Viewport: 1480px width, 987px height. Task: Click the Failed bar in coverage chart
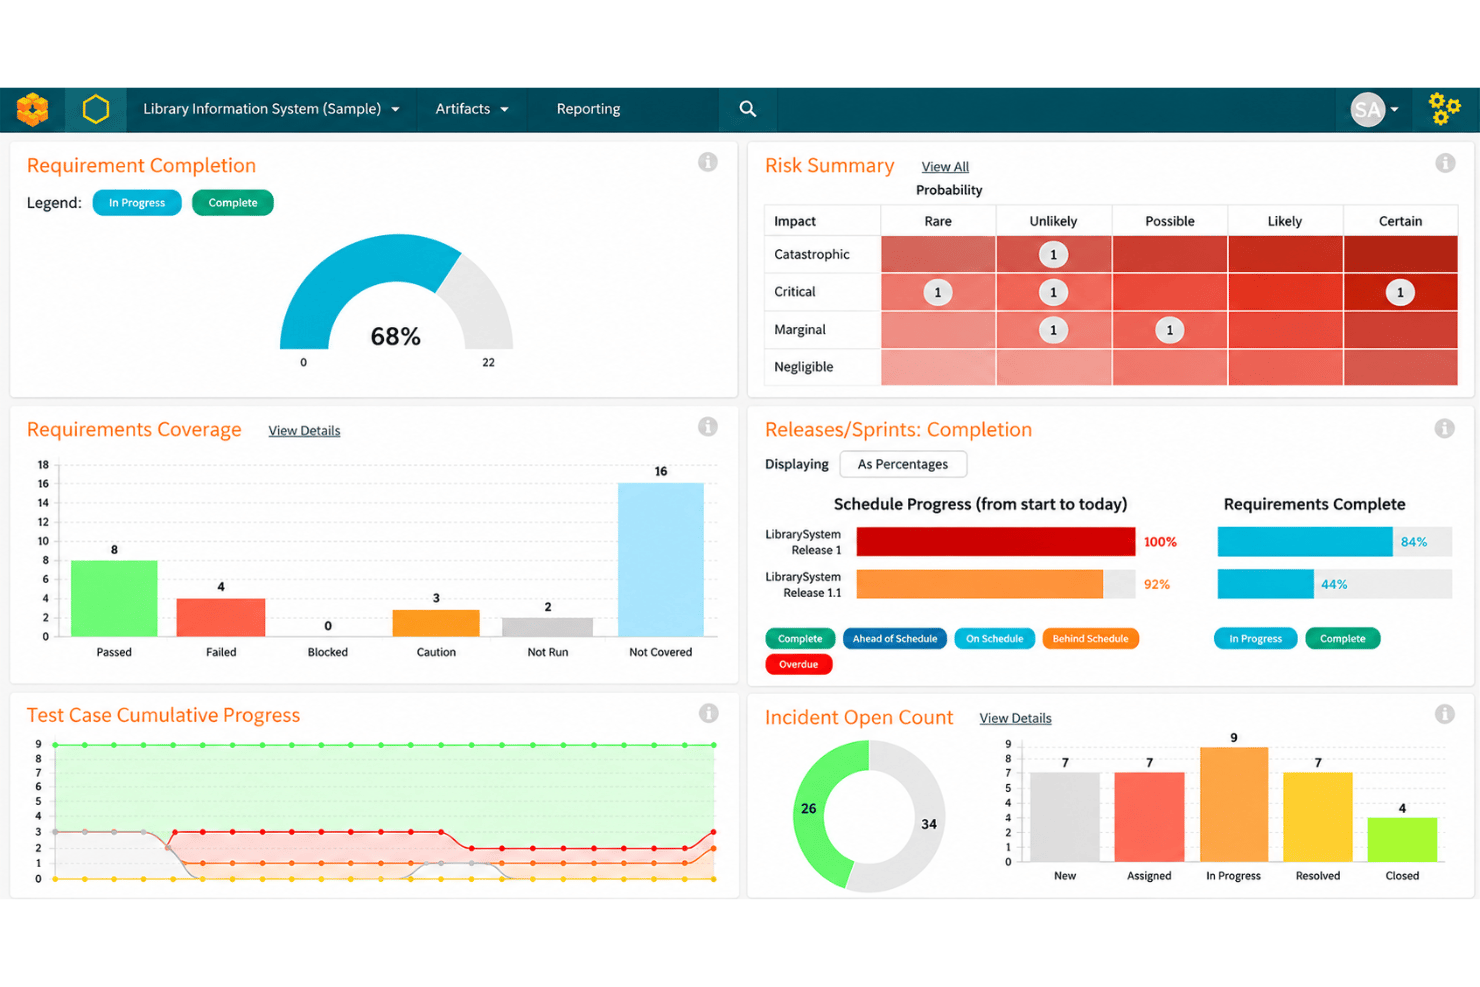tap(221, 617)
